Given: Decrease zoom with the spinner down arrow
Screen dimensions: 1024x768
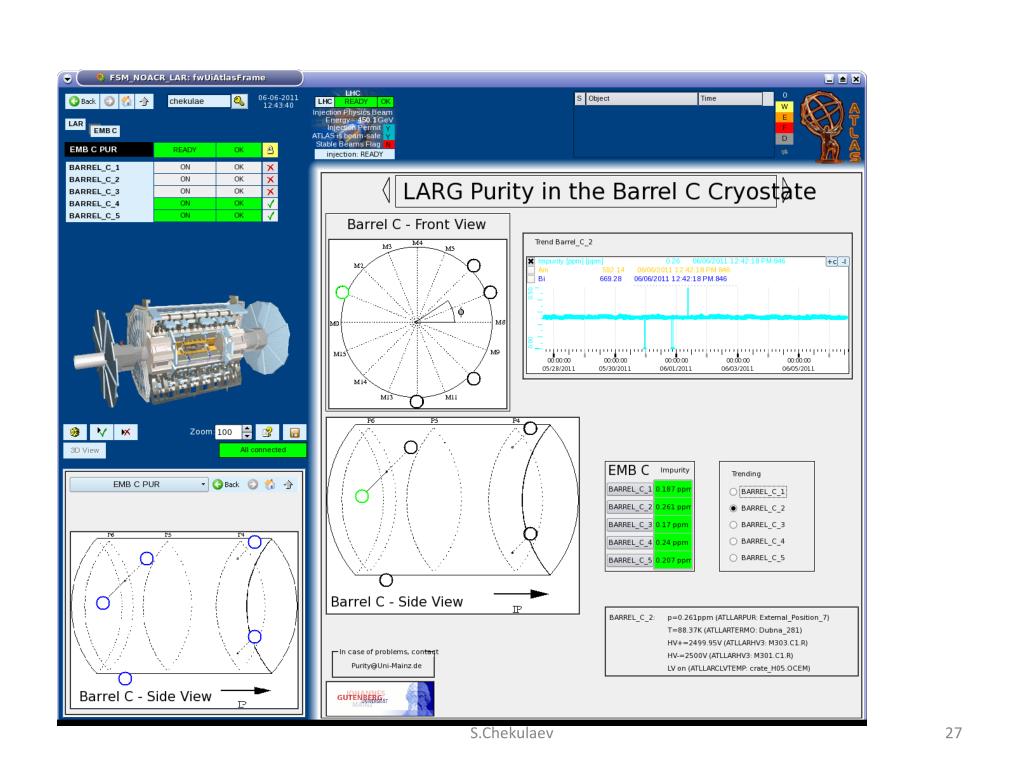Looking at the screenshot, I should click(x=247, y=436).
